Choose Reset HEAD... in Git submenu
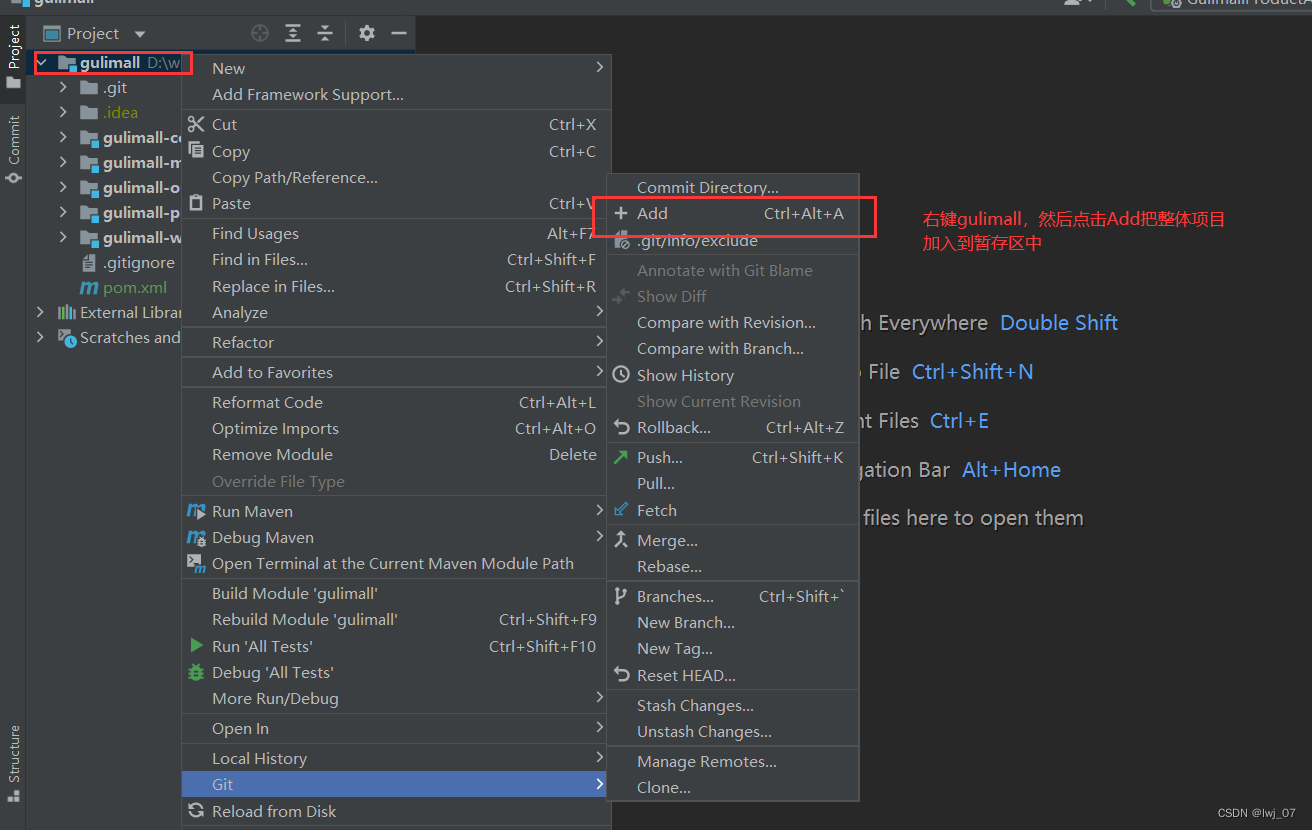The height and width of the screenshot is (830, 1312). click(x=733, y=675)
